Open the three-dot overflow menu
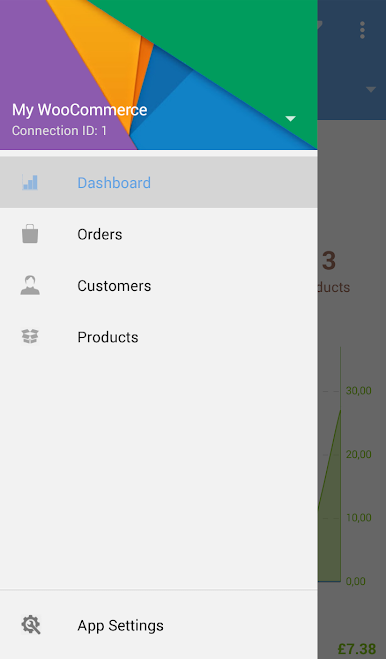386x659 pixels. click(x=362, y=30)
